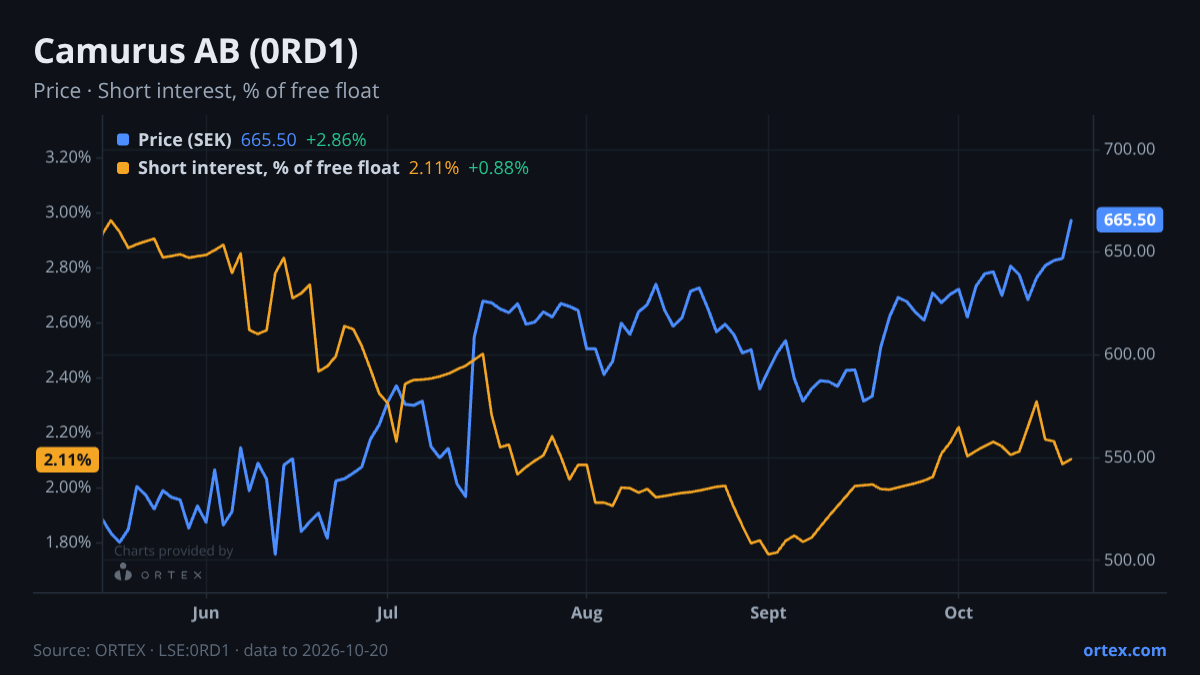Click the 2.20% left axis label
1200x675 pixels.
[x=69, y=432]
